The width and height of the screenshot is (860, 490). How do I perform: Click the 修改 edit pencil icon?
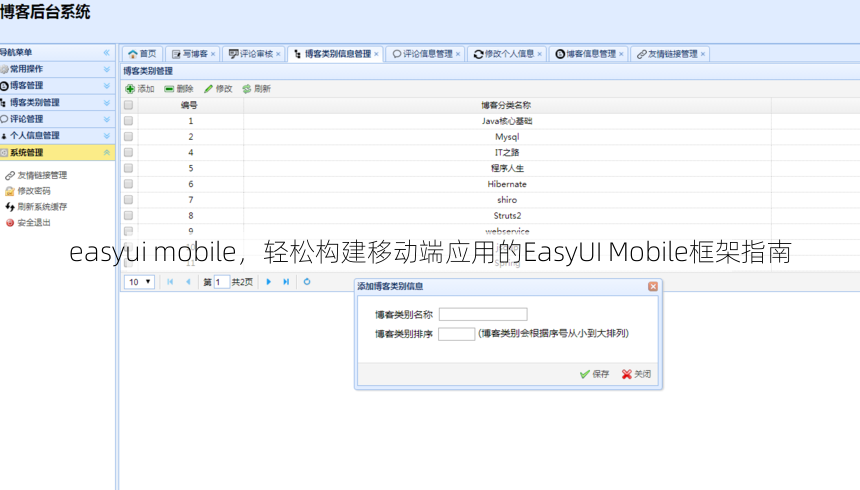(x=208, y=89)
